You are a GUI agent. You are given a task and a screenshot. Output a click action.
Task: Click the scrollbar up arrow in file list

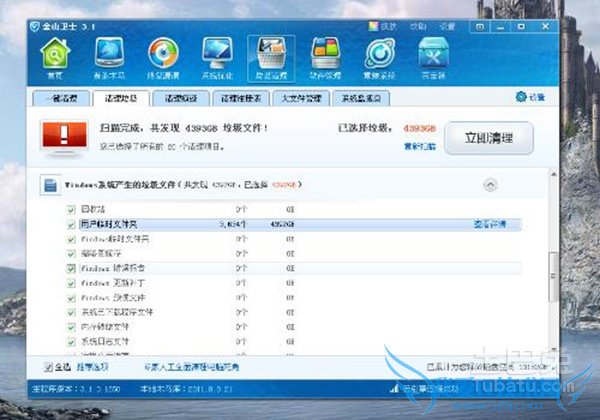[x=553, y=174]
